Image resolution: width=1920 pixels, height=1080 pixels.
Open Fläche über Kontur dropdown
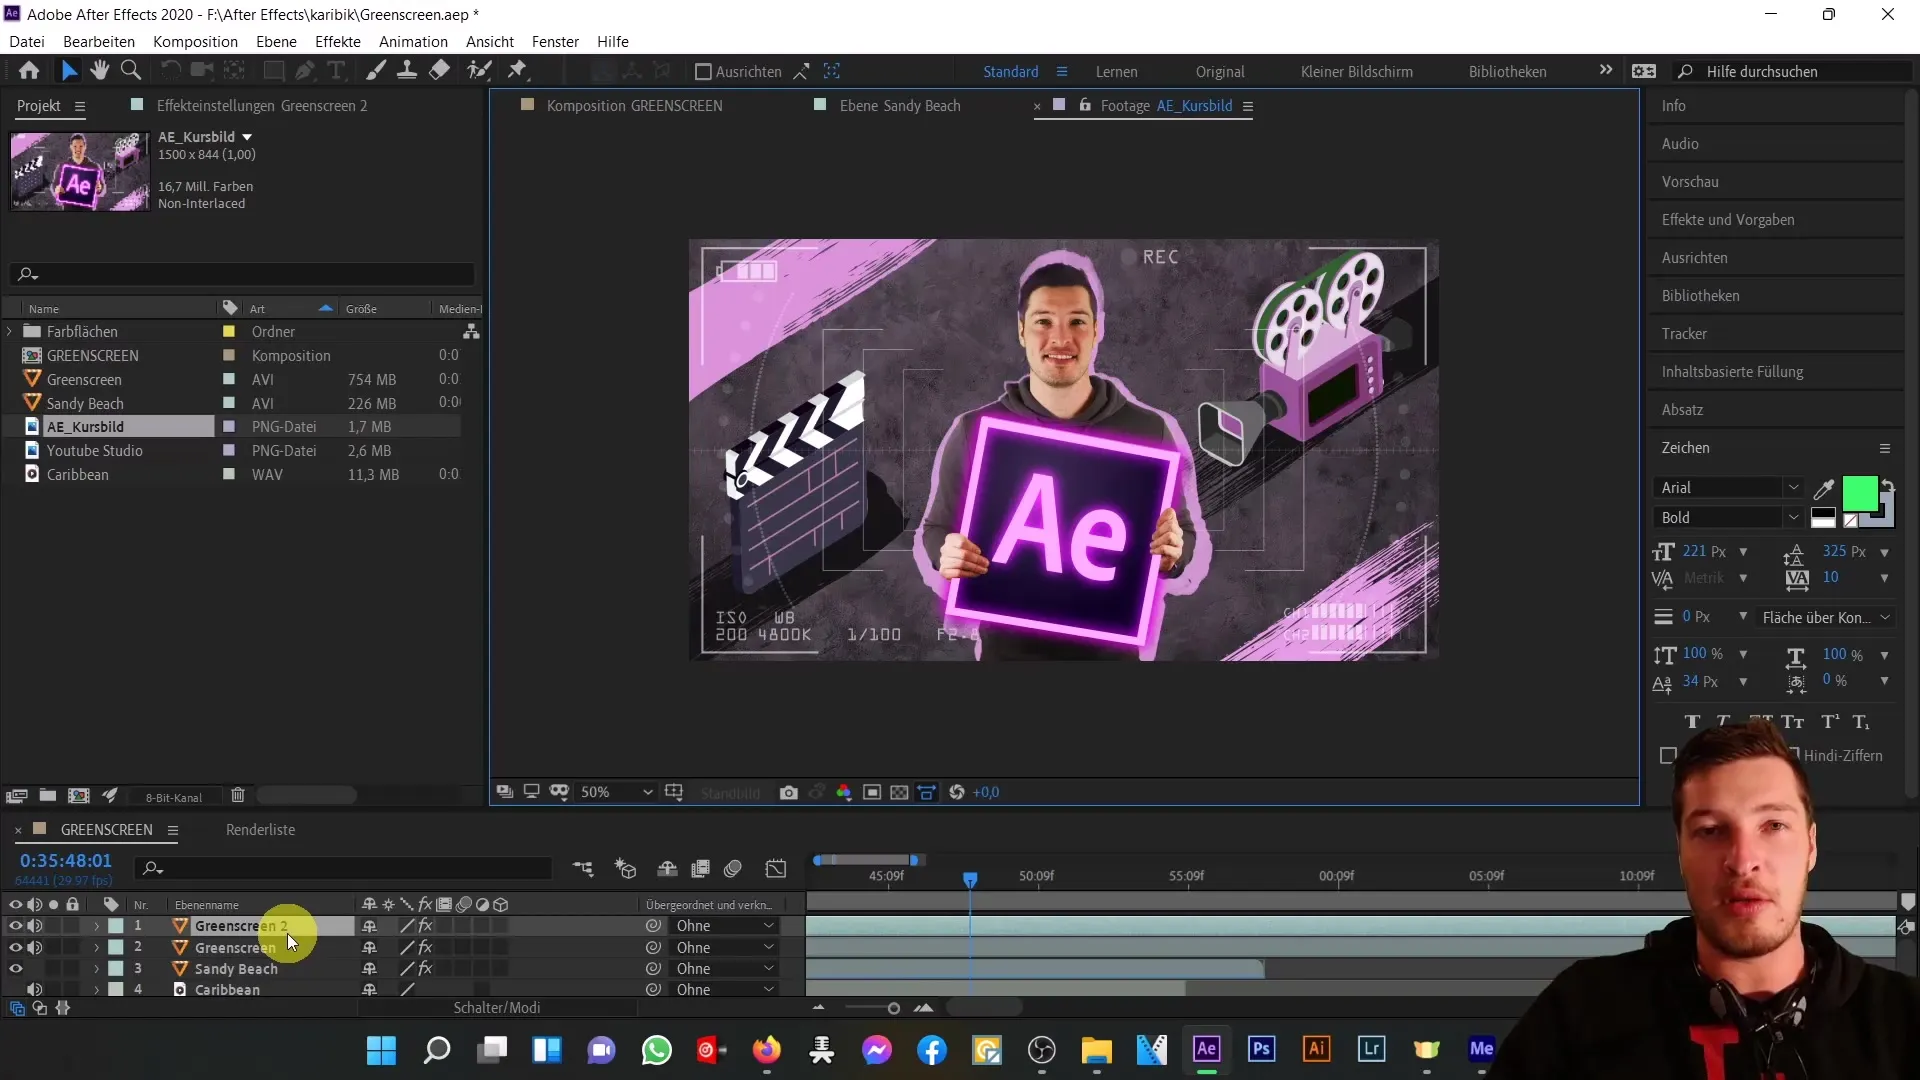click(x=1825, y=618)
